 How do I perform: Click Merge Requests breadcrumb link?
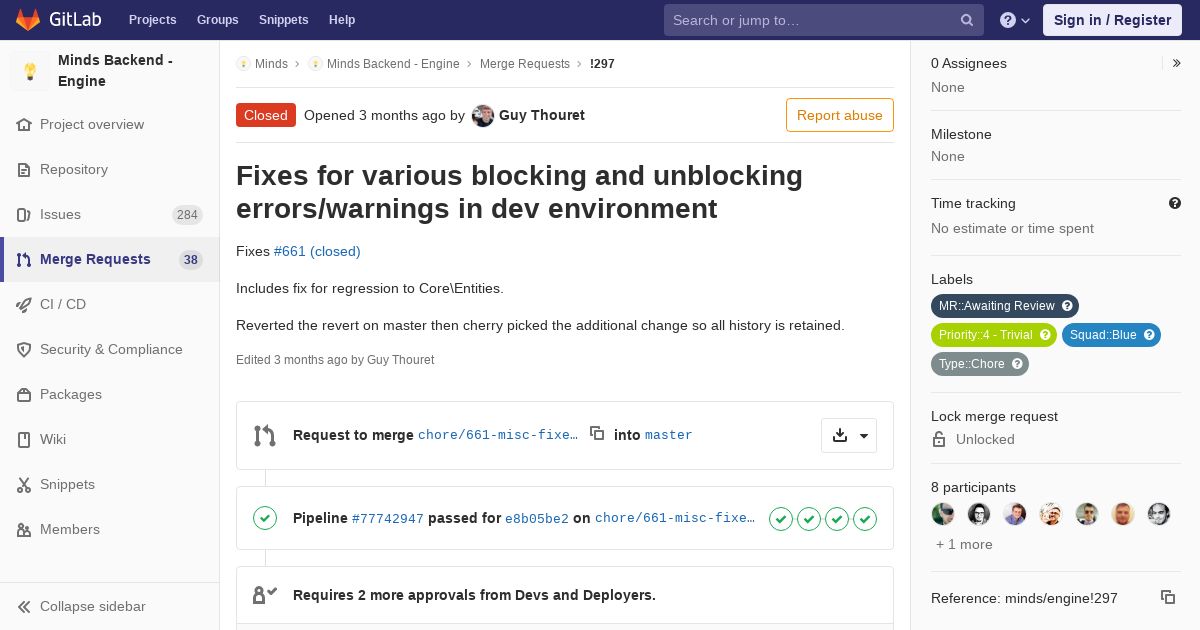[525, 64]
